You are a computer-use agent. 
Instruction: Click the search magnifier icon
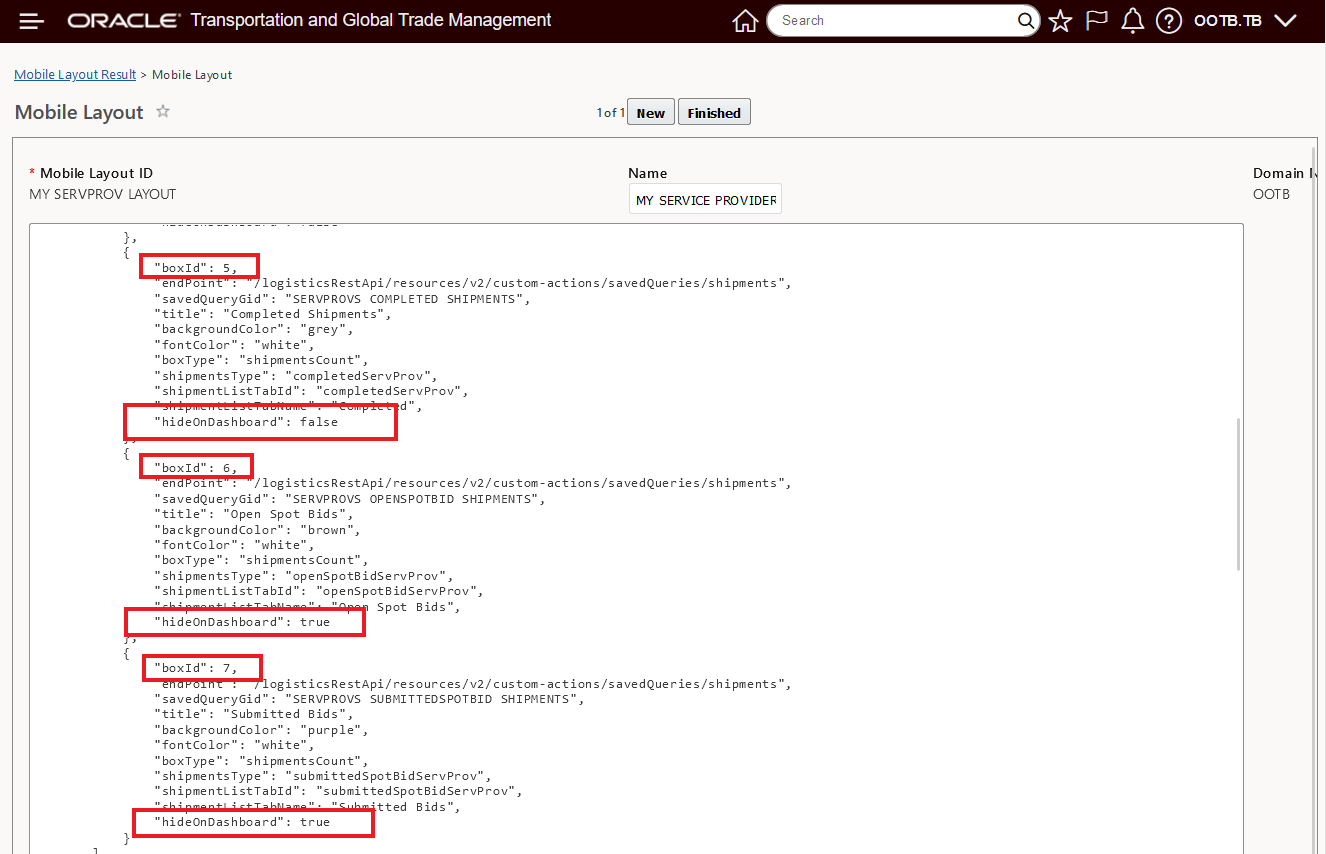[1027, 21]
